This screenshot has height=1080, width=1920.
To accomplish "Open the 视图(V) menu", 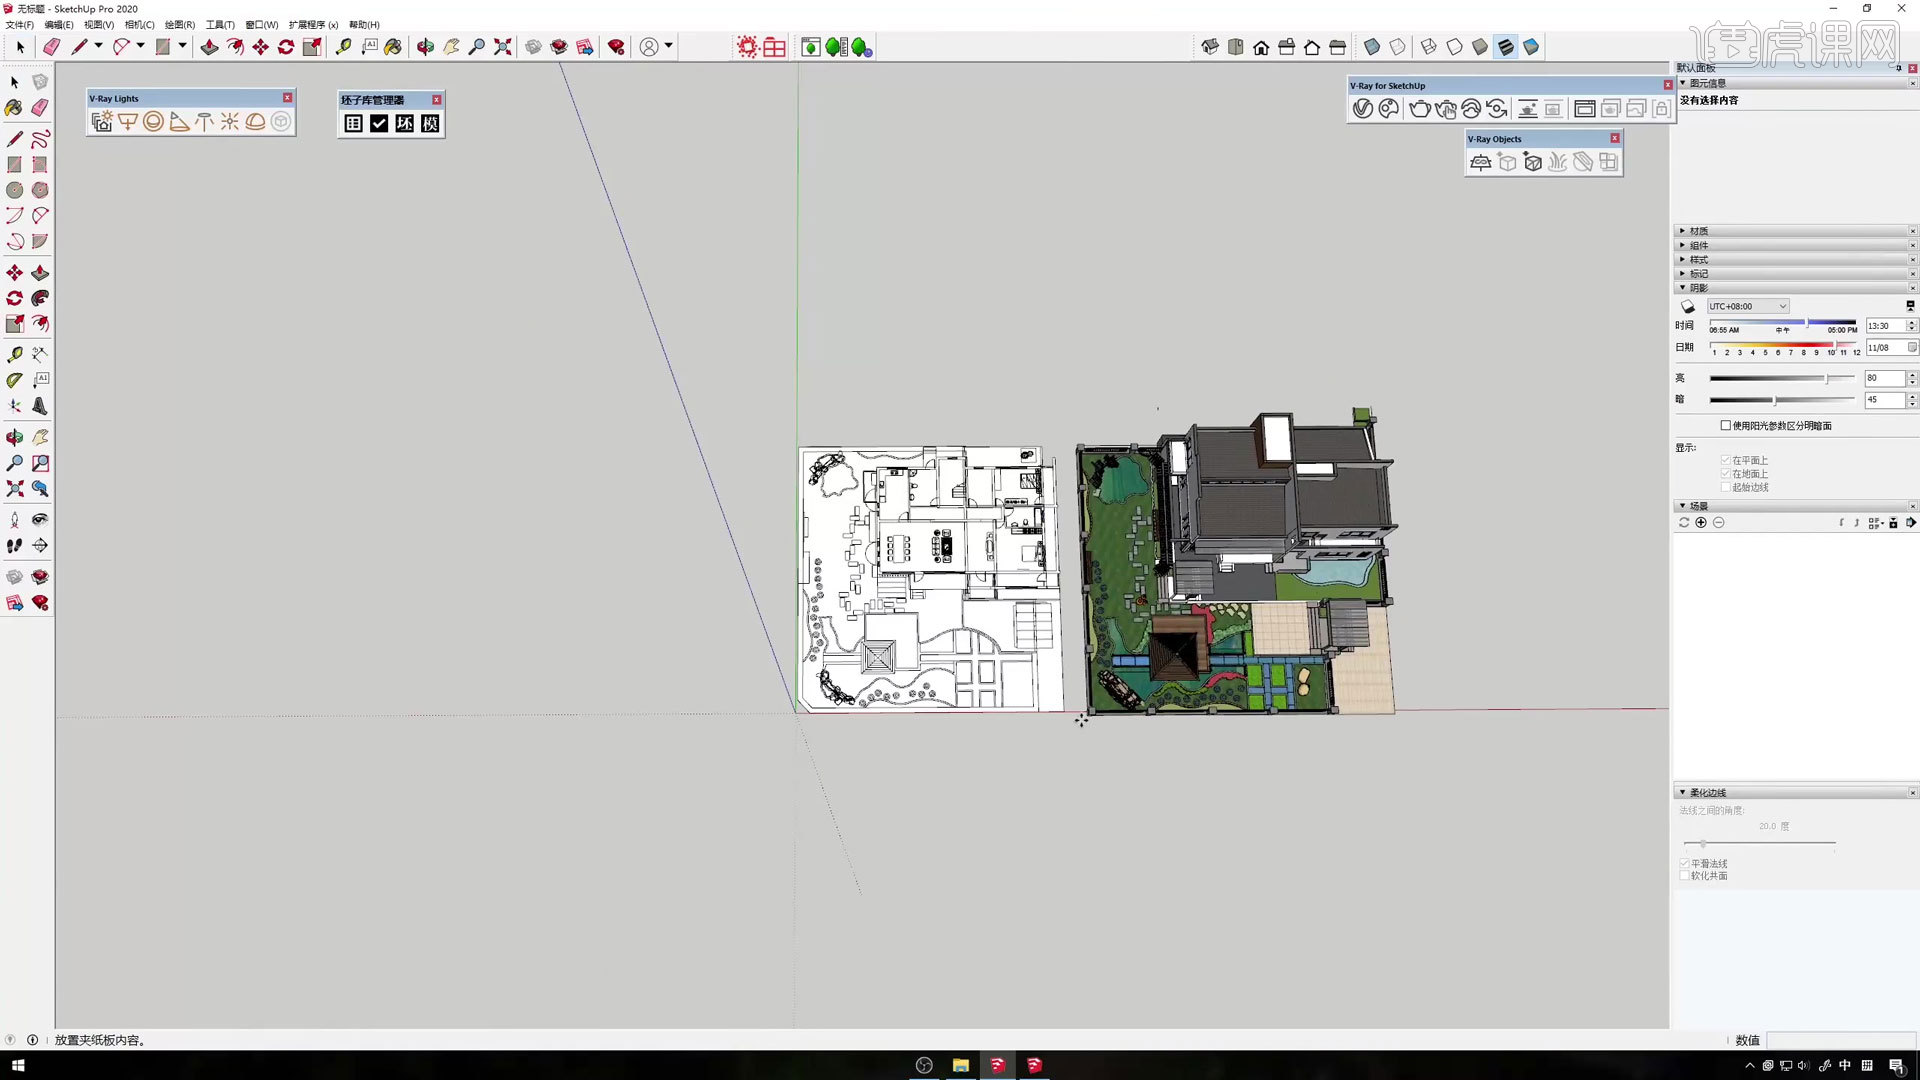I will [98, 25].
